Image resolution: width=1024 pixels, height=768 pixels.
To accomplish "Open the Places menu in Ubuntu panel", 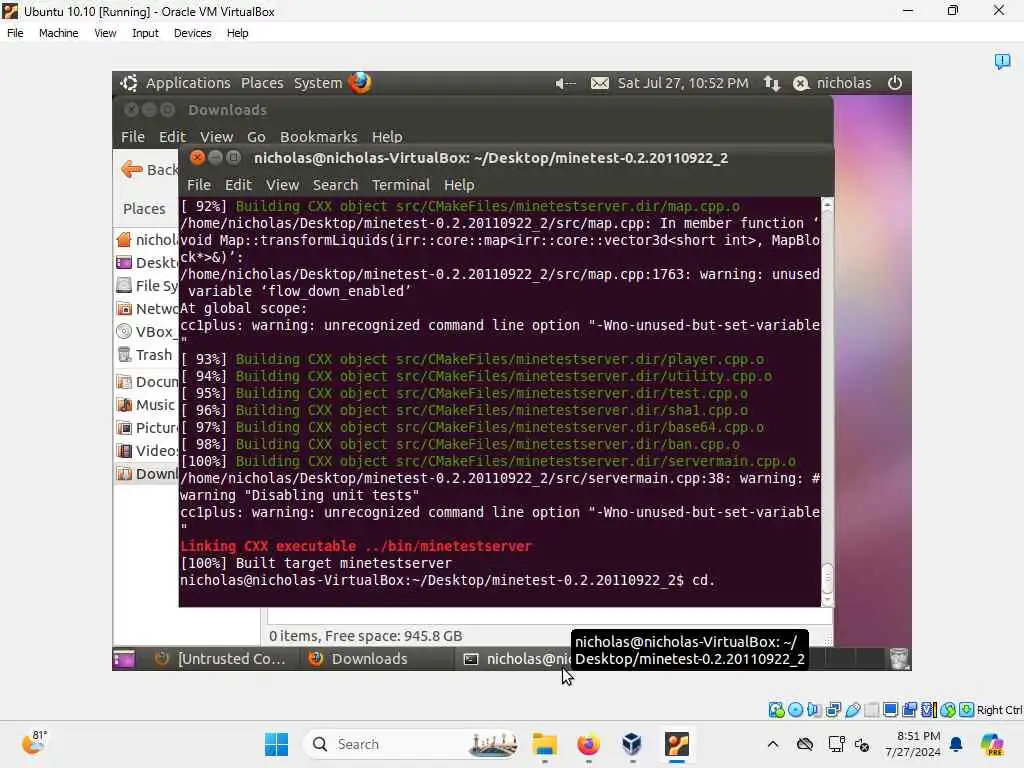I will pos(262,83).
